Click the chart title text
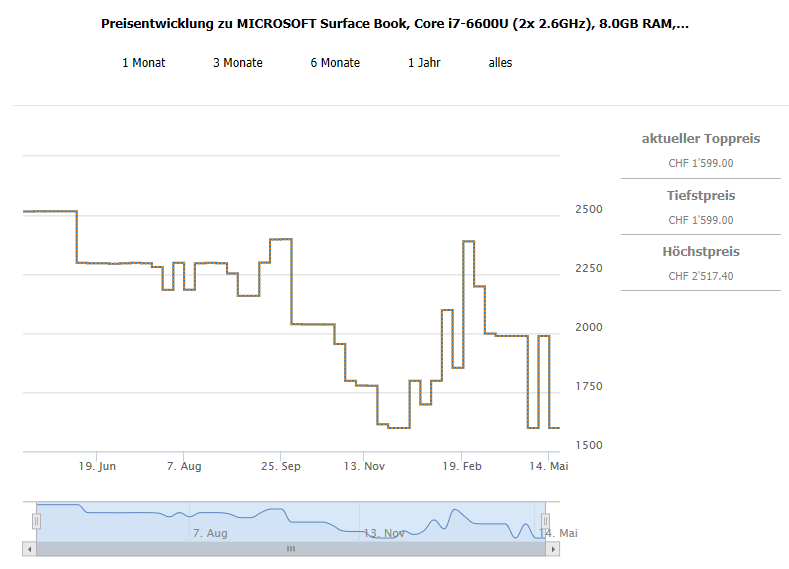The height and width of the screenshot is (569, 789). (394, 23)
